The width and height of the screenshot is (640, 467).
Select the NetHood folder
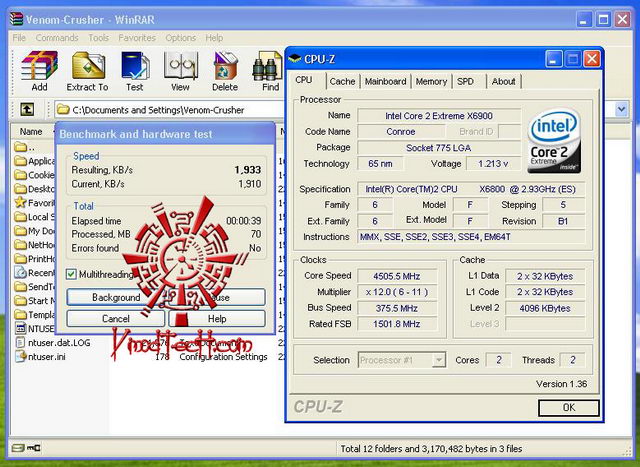click(x=35, y=245)
